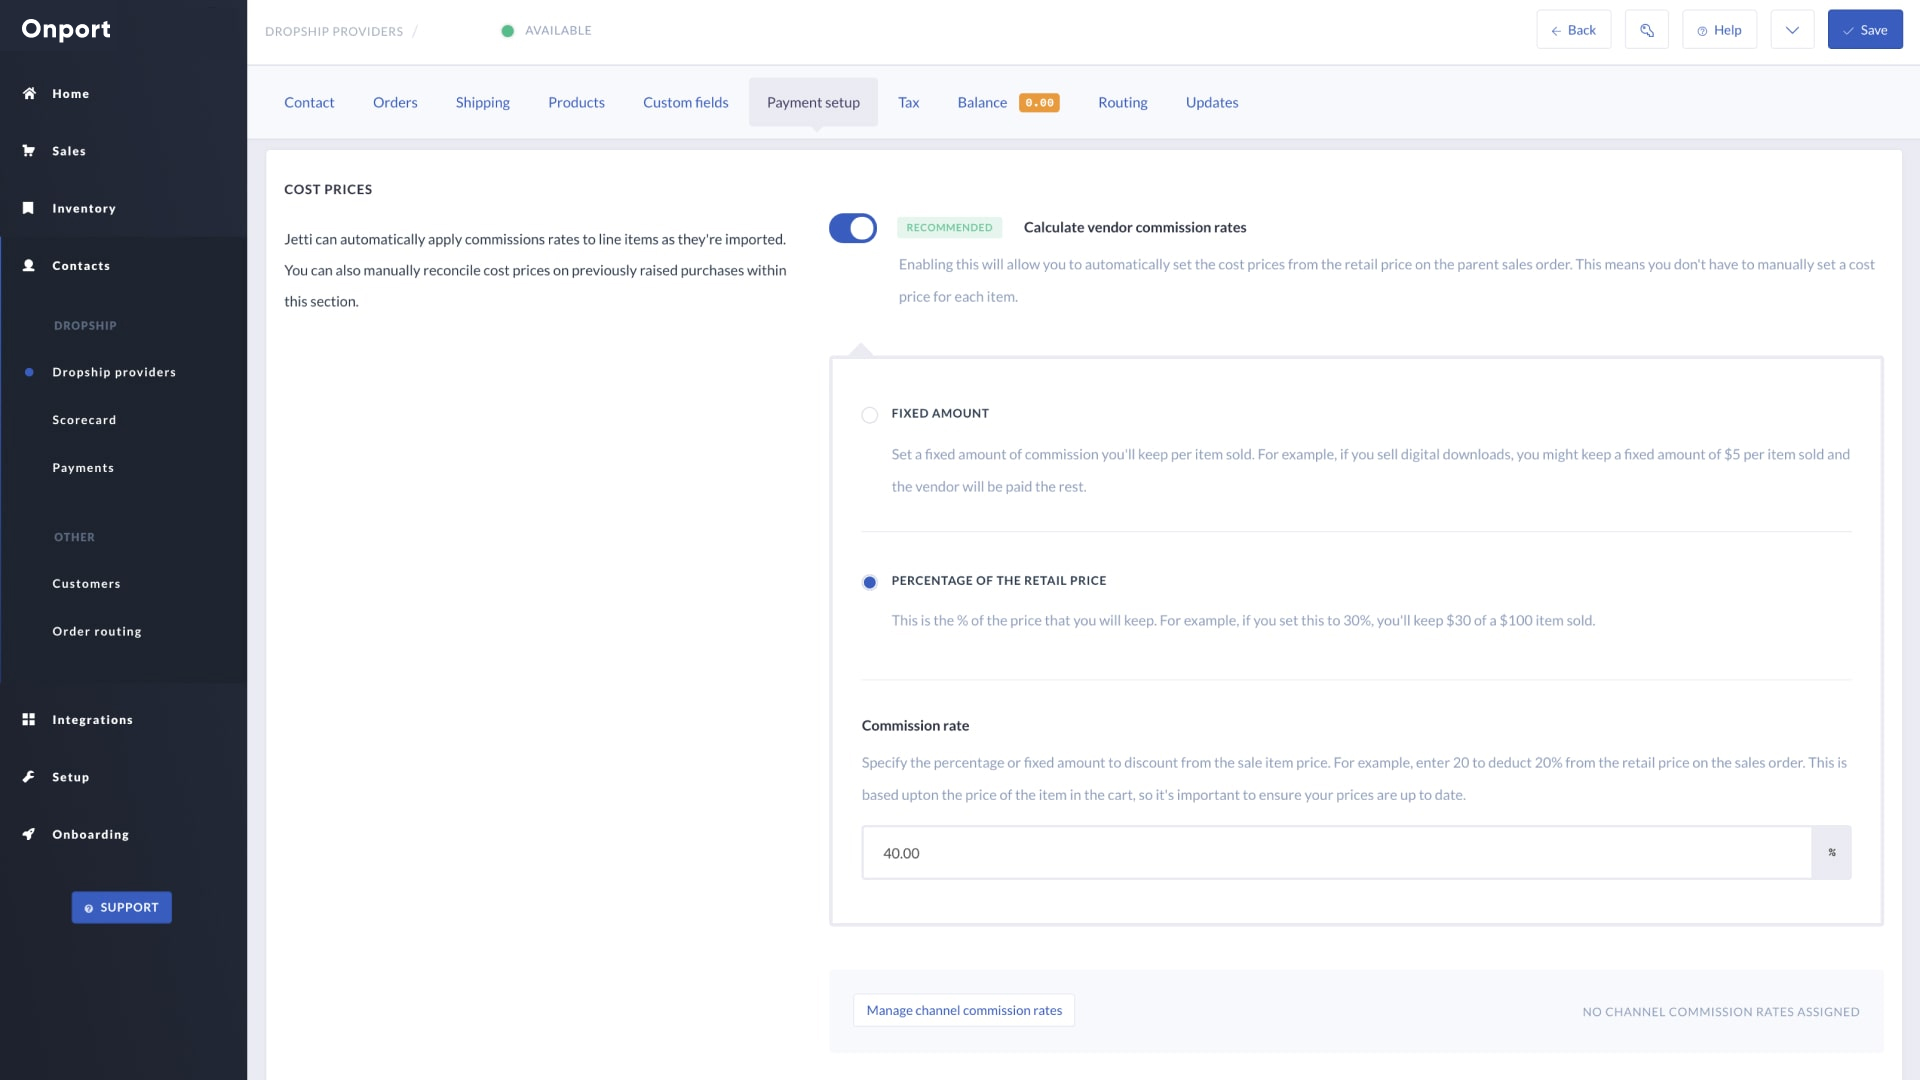Click the Onboarding sidebar icon

point(28,833)
